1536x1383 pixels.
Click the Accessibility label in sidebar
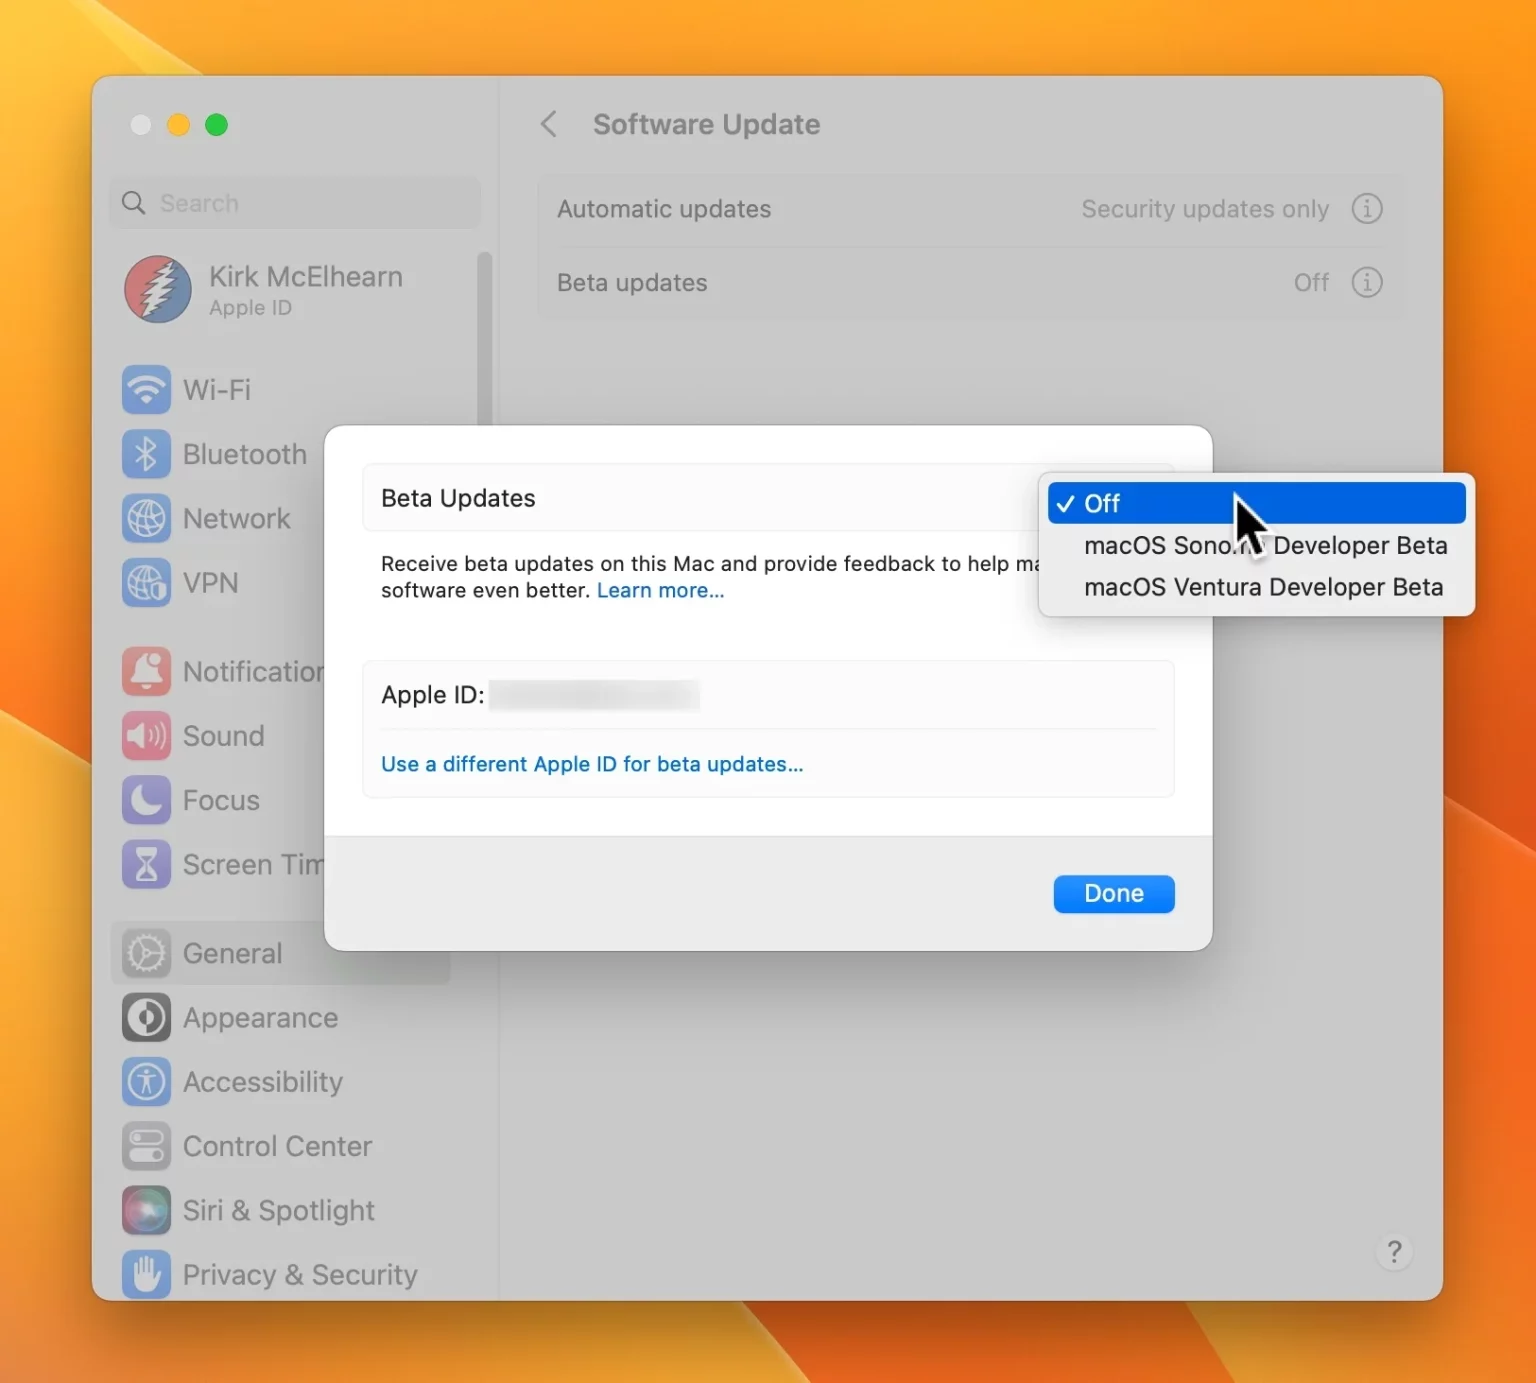pyautogui.click(x=263, y=1082)
